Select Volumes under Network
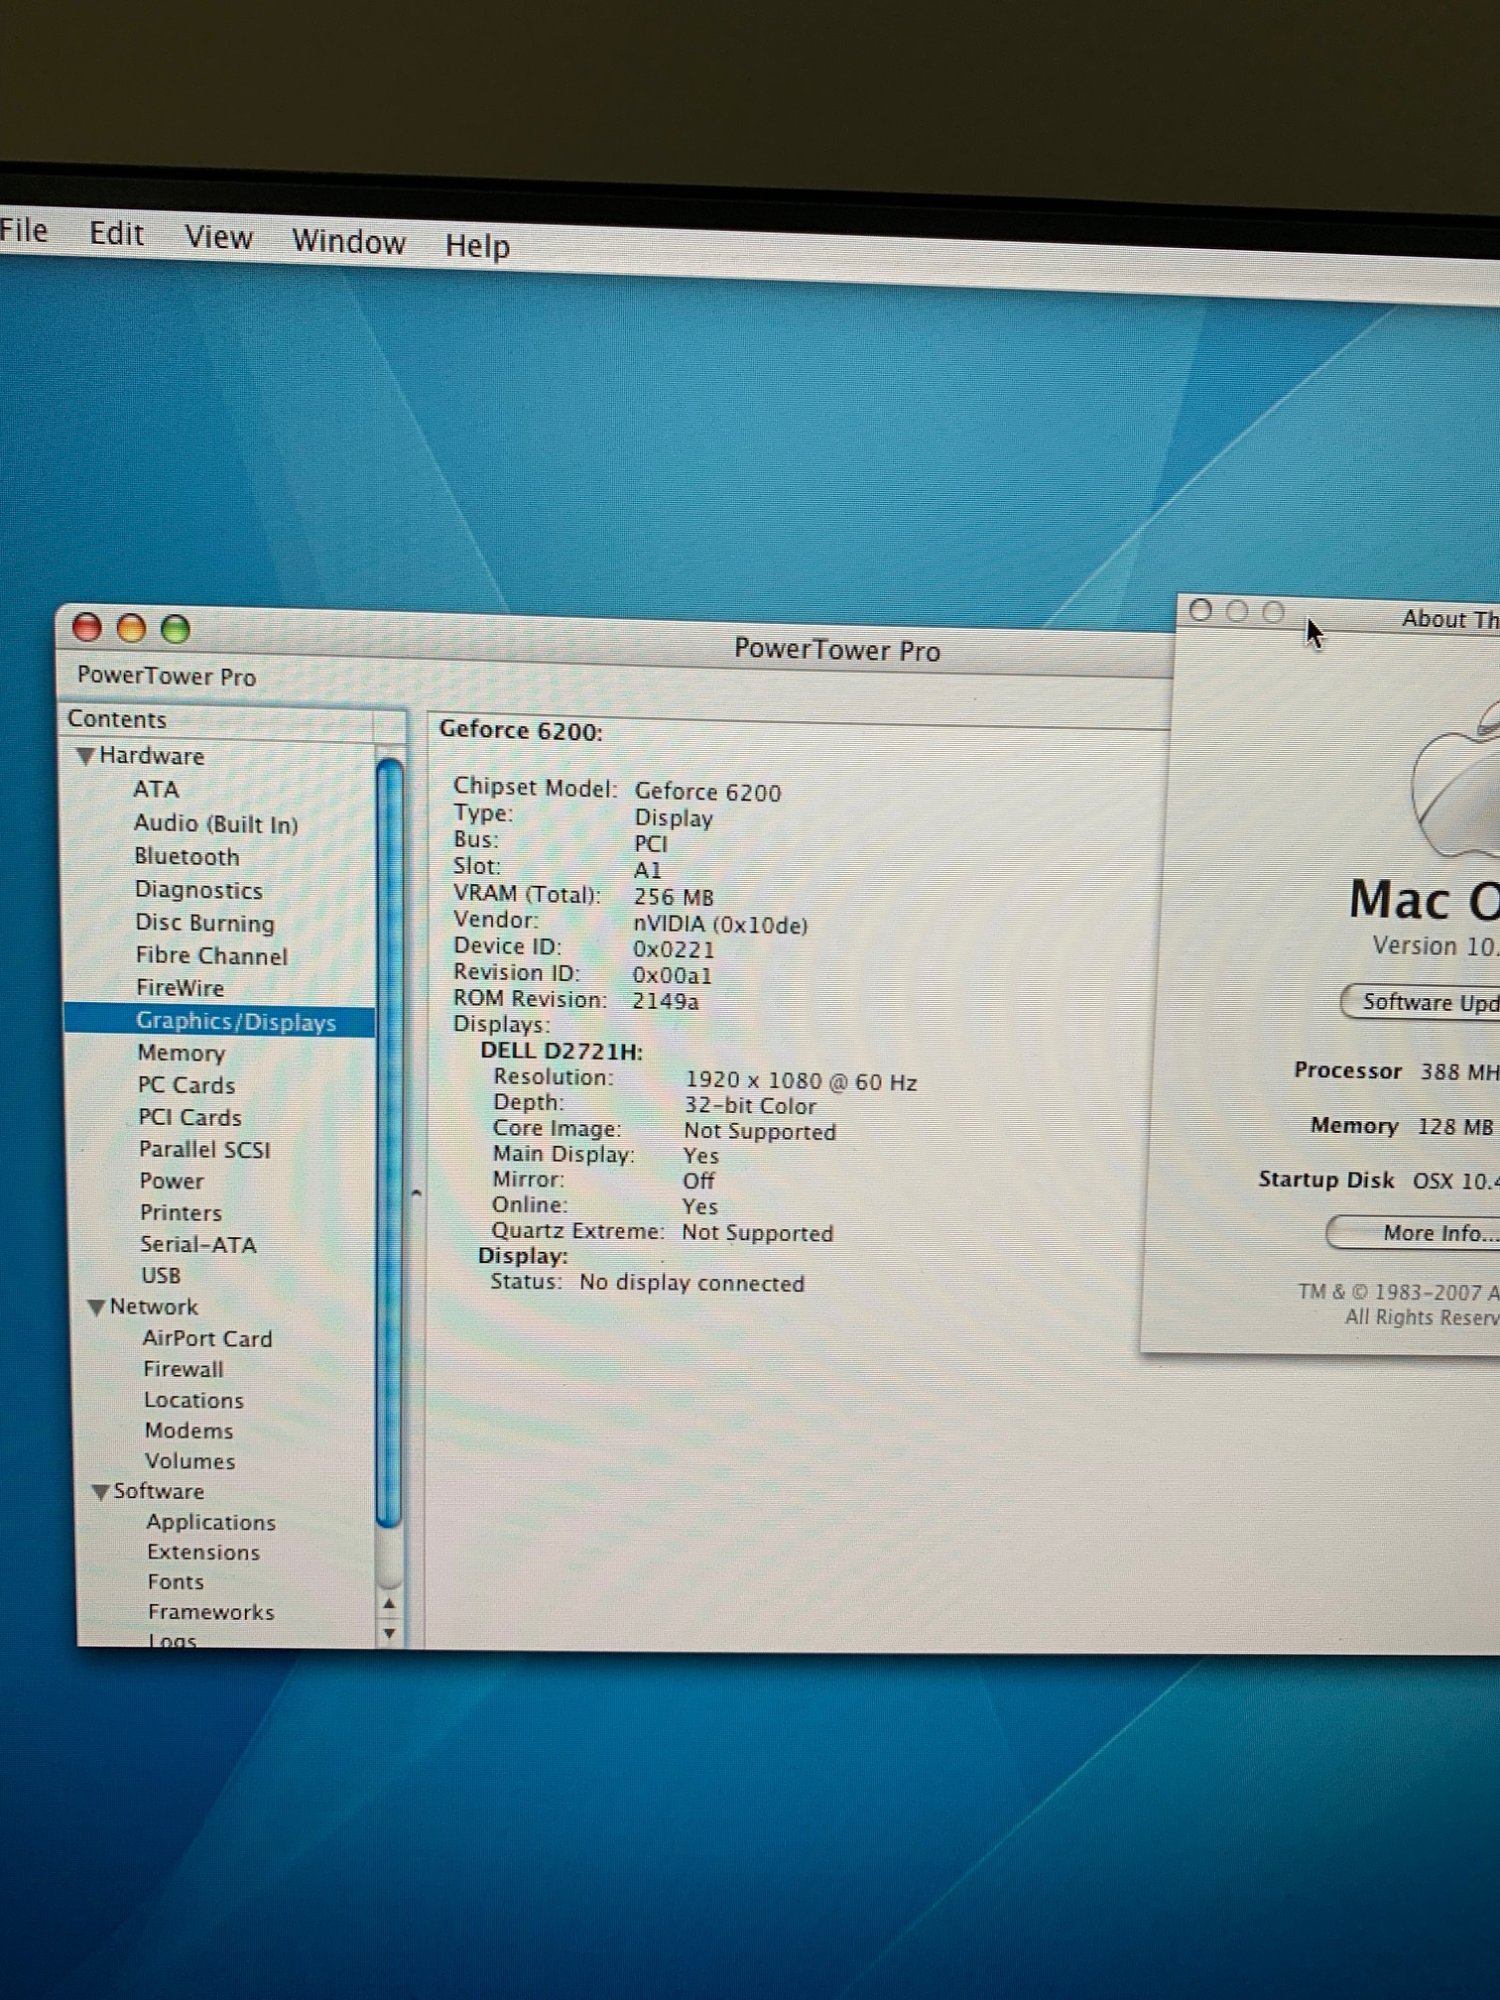 tap(190, 1461)
